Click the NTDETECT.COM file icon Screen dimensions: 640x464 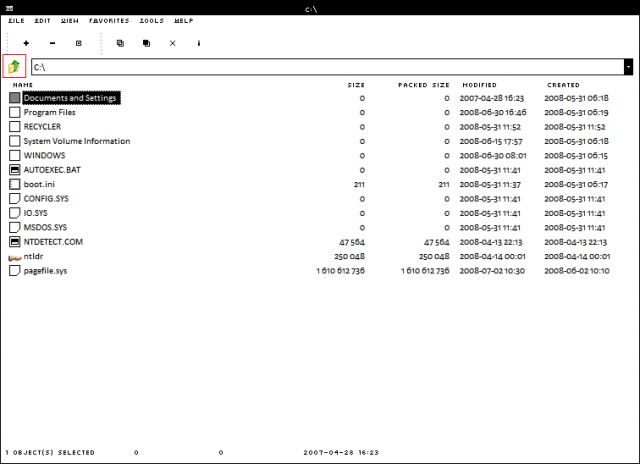(15, 242)
